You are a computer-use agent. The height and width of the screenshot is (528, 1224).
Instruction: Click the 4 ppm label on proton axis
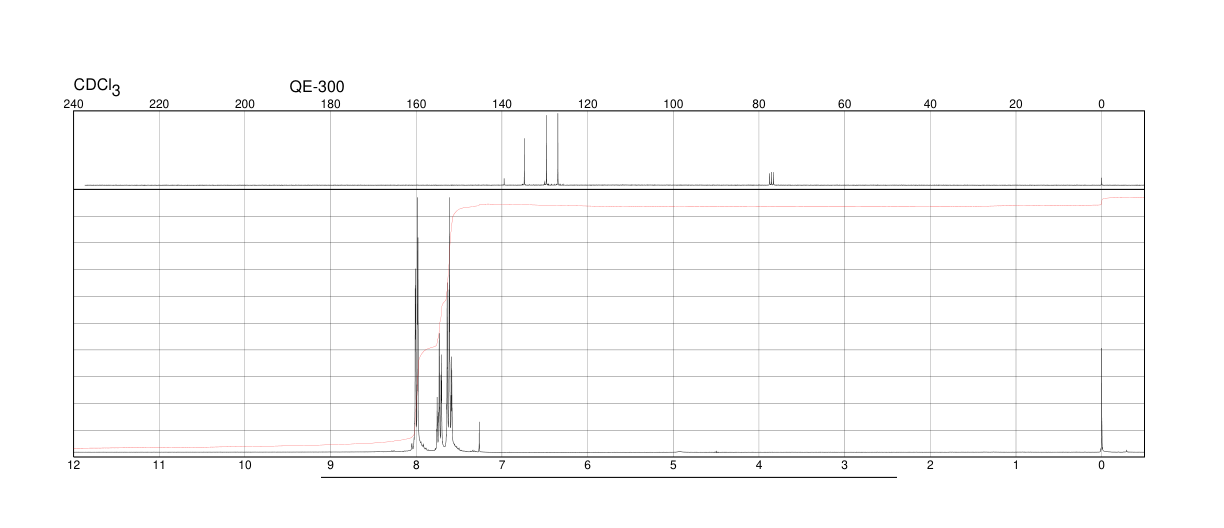tap(759, 466)
